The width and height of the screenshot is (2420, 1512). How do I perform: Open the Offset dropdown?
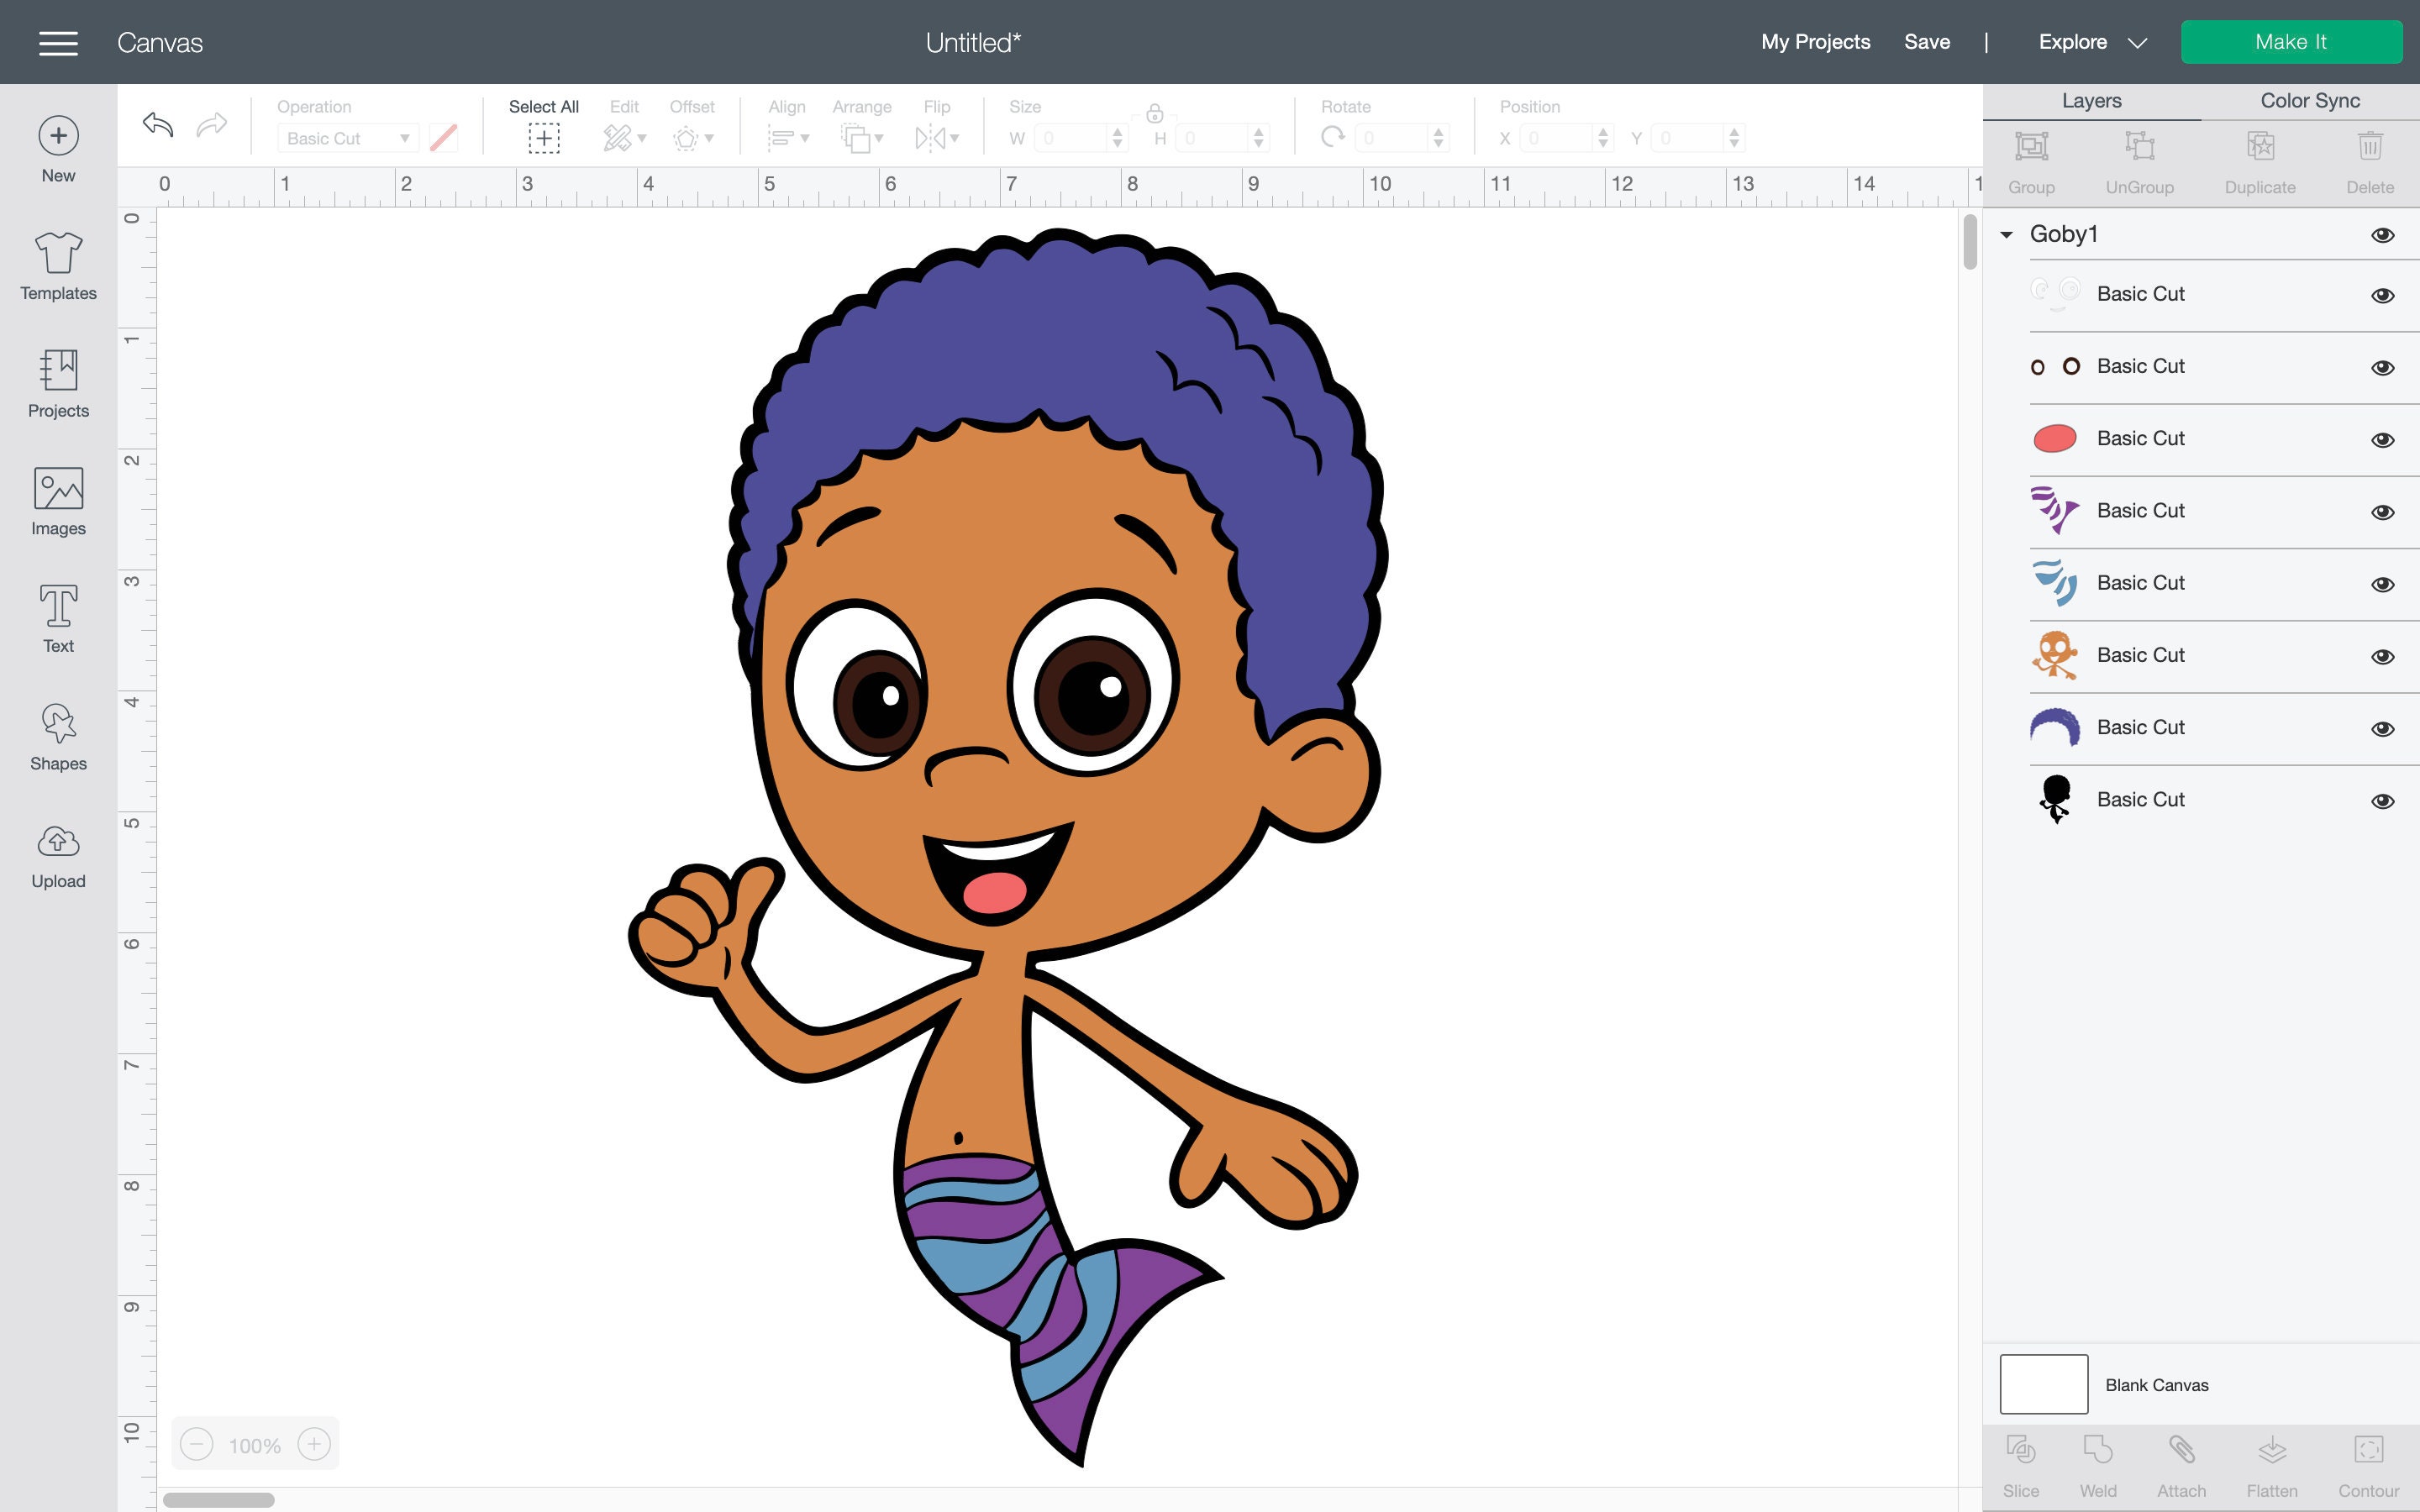pyautogui.click(x=693, y=138)
